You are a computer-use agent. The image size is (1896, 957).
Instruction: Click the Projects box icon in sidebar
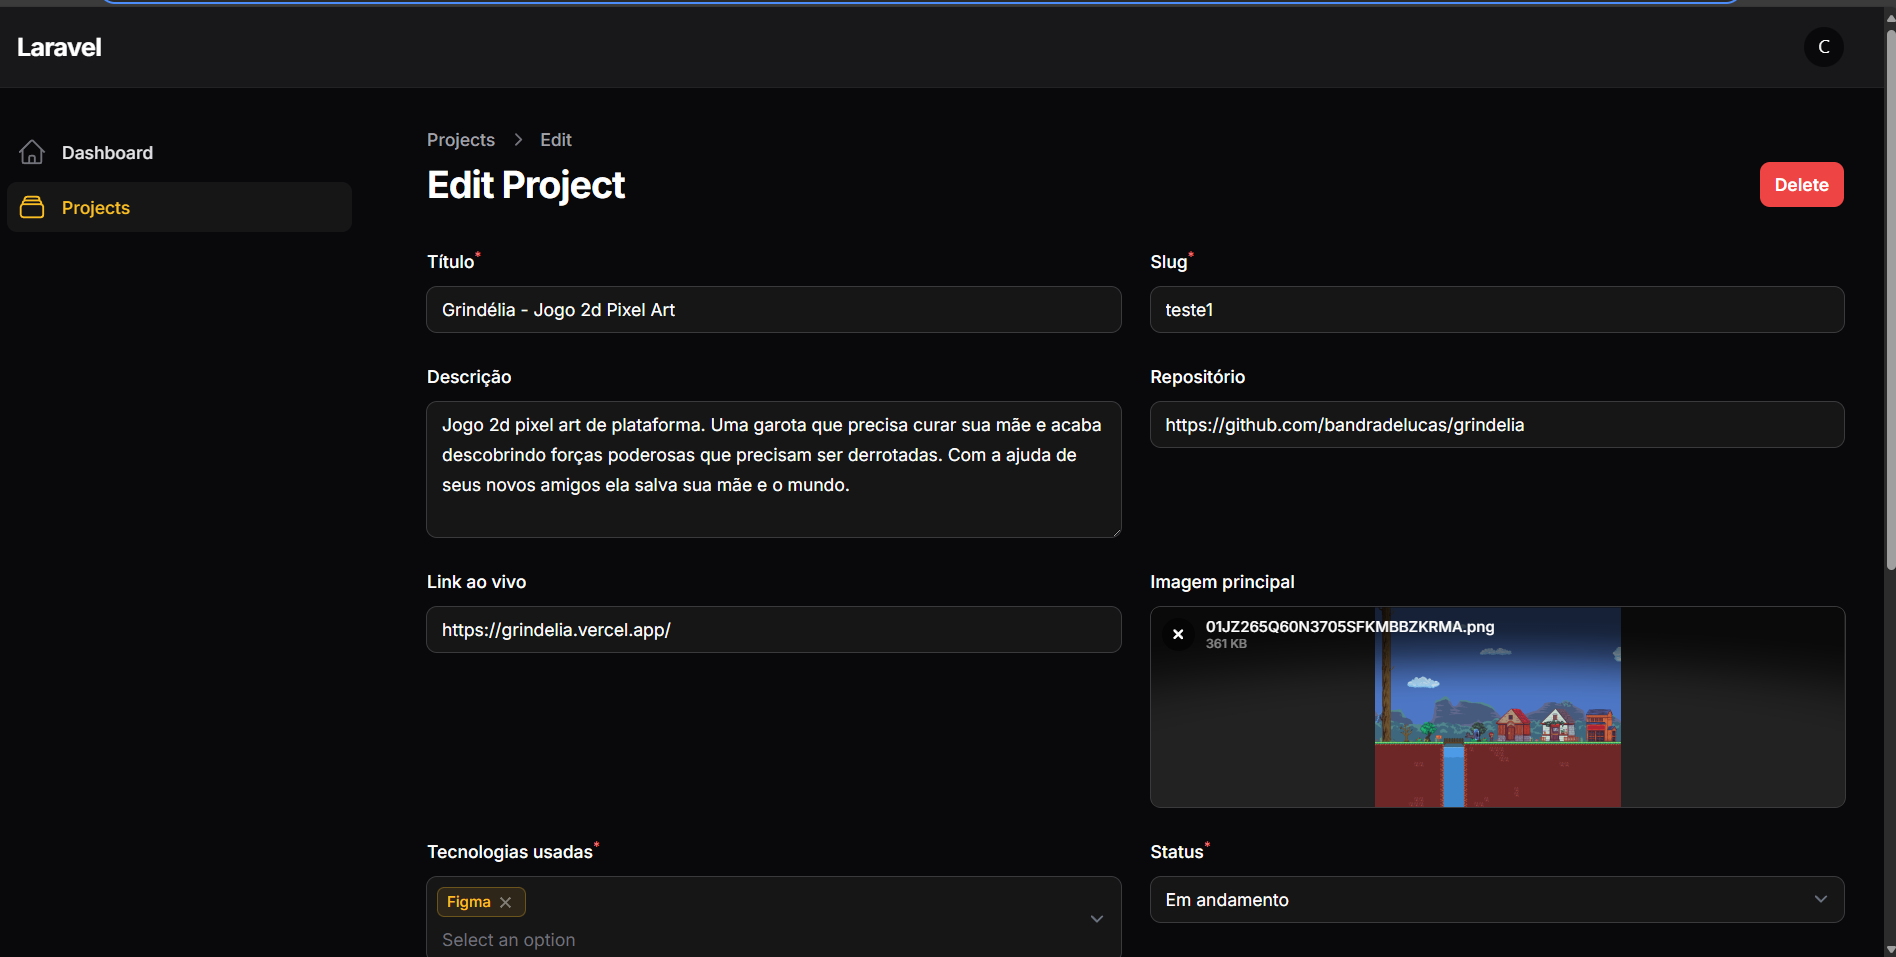[x=32, y=207]
